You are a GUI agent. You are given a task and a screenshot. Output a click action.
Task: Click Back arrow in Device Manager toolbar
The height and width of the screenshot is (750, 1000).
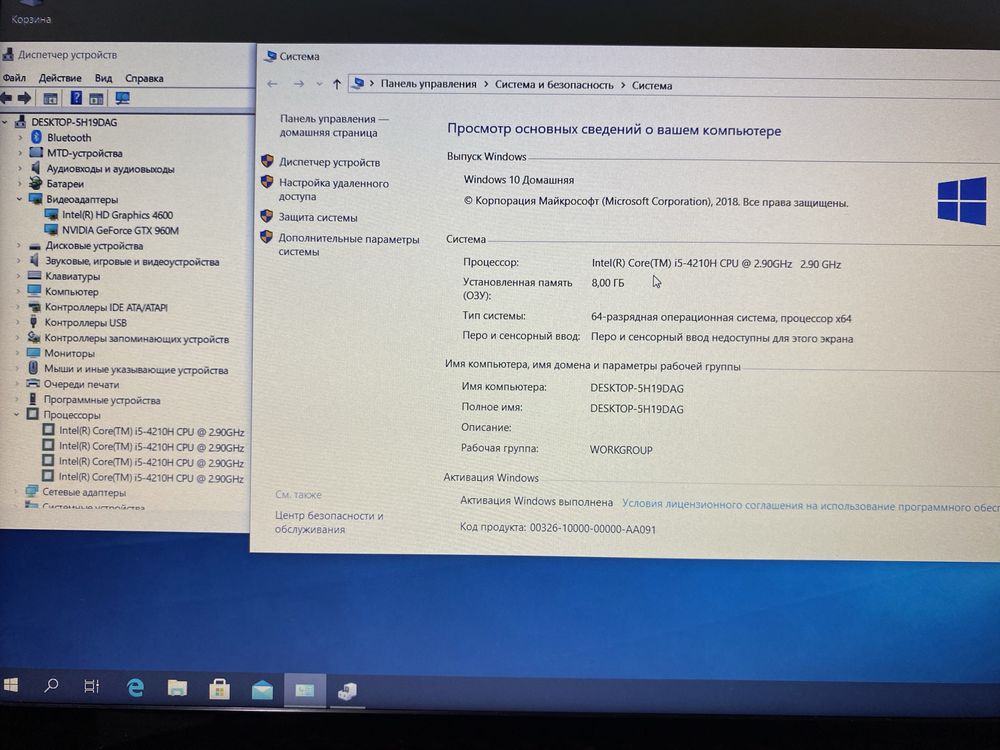pyautogui.click(x=6, y=98)
